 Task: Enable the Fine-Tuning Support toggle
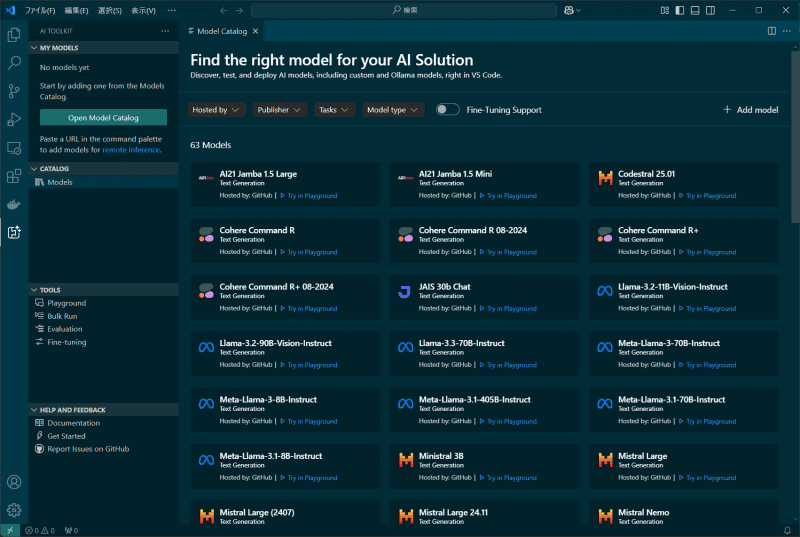click(x=447, y=110)
